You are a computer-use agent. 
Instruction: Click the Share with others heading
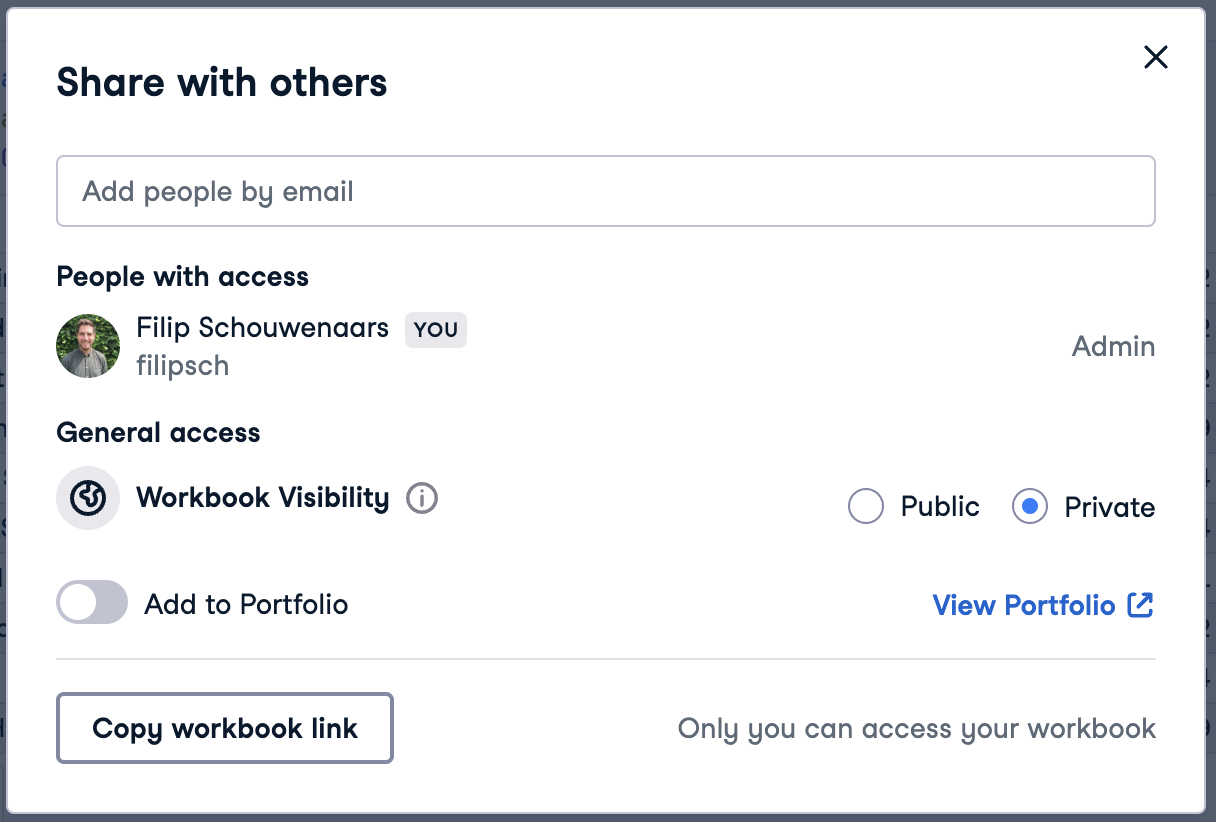(x=221, y=82)
